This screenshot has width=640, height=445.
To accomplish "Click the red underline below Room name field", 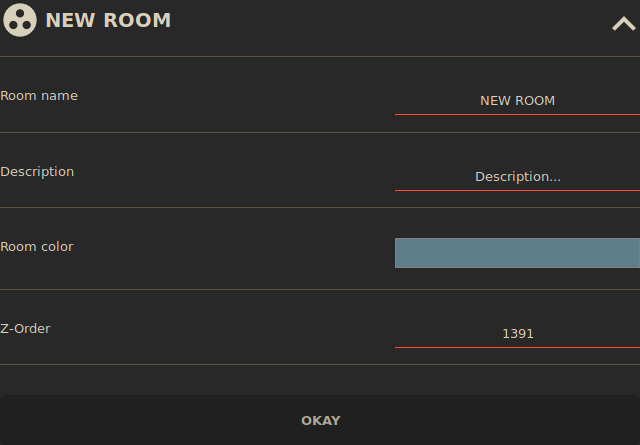I will [x=517, y=114].
